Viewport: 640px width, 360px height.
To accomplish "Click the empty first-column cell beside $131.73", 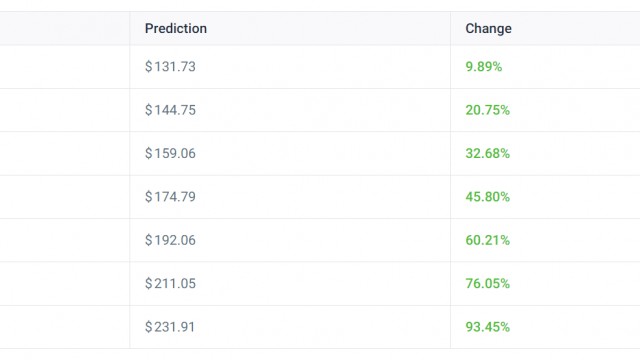I will 64,67.
